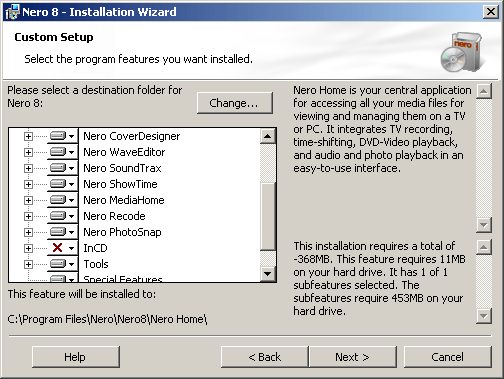
Task: Click the install path C:\Program Files\Nero text
Action: (x=107, y=319)
